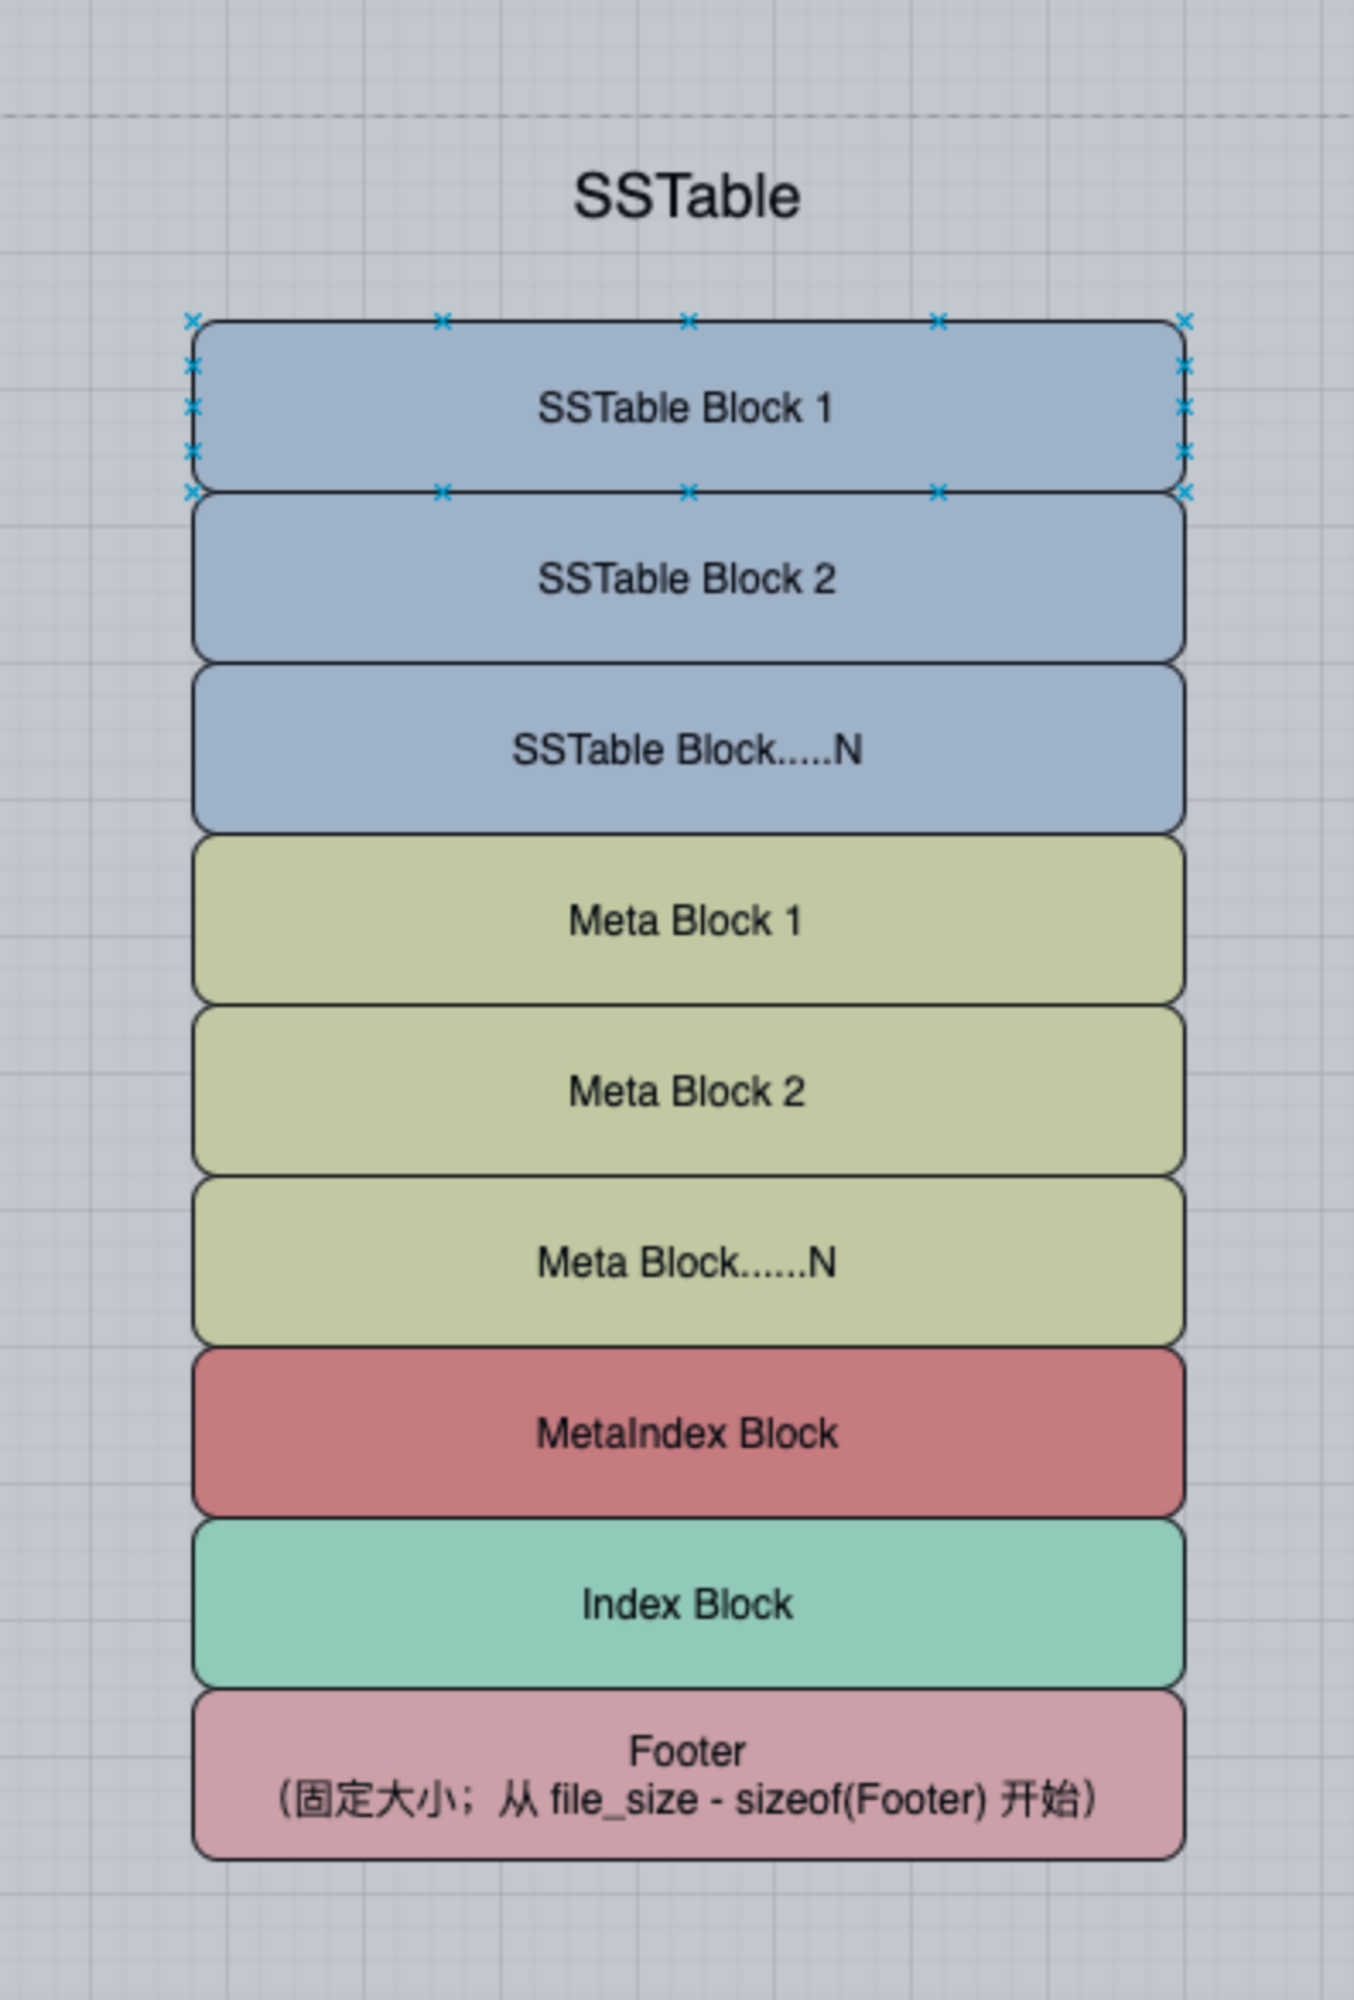Image resolution: width=1354 pixels, height=2000 pixels.
Task: Pick the Meta Block......N rectangle
Action: point(689,1262)
